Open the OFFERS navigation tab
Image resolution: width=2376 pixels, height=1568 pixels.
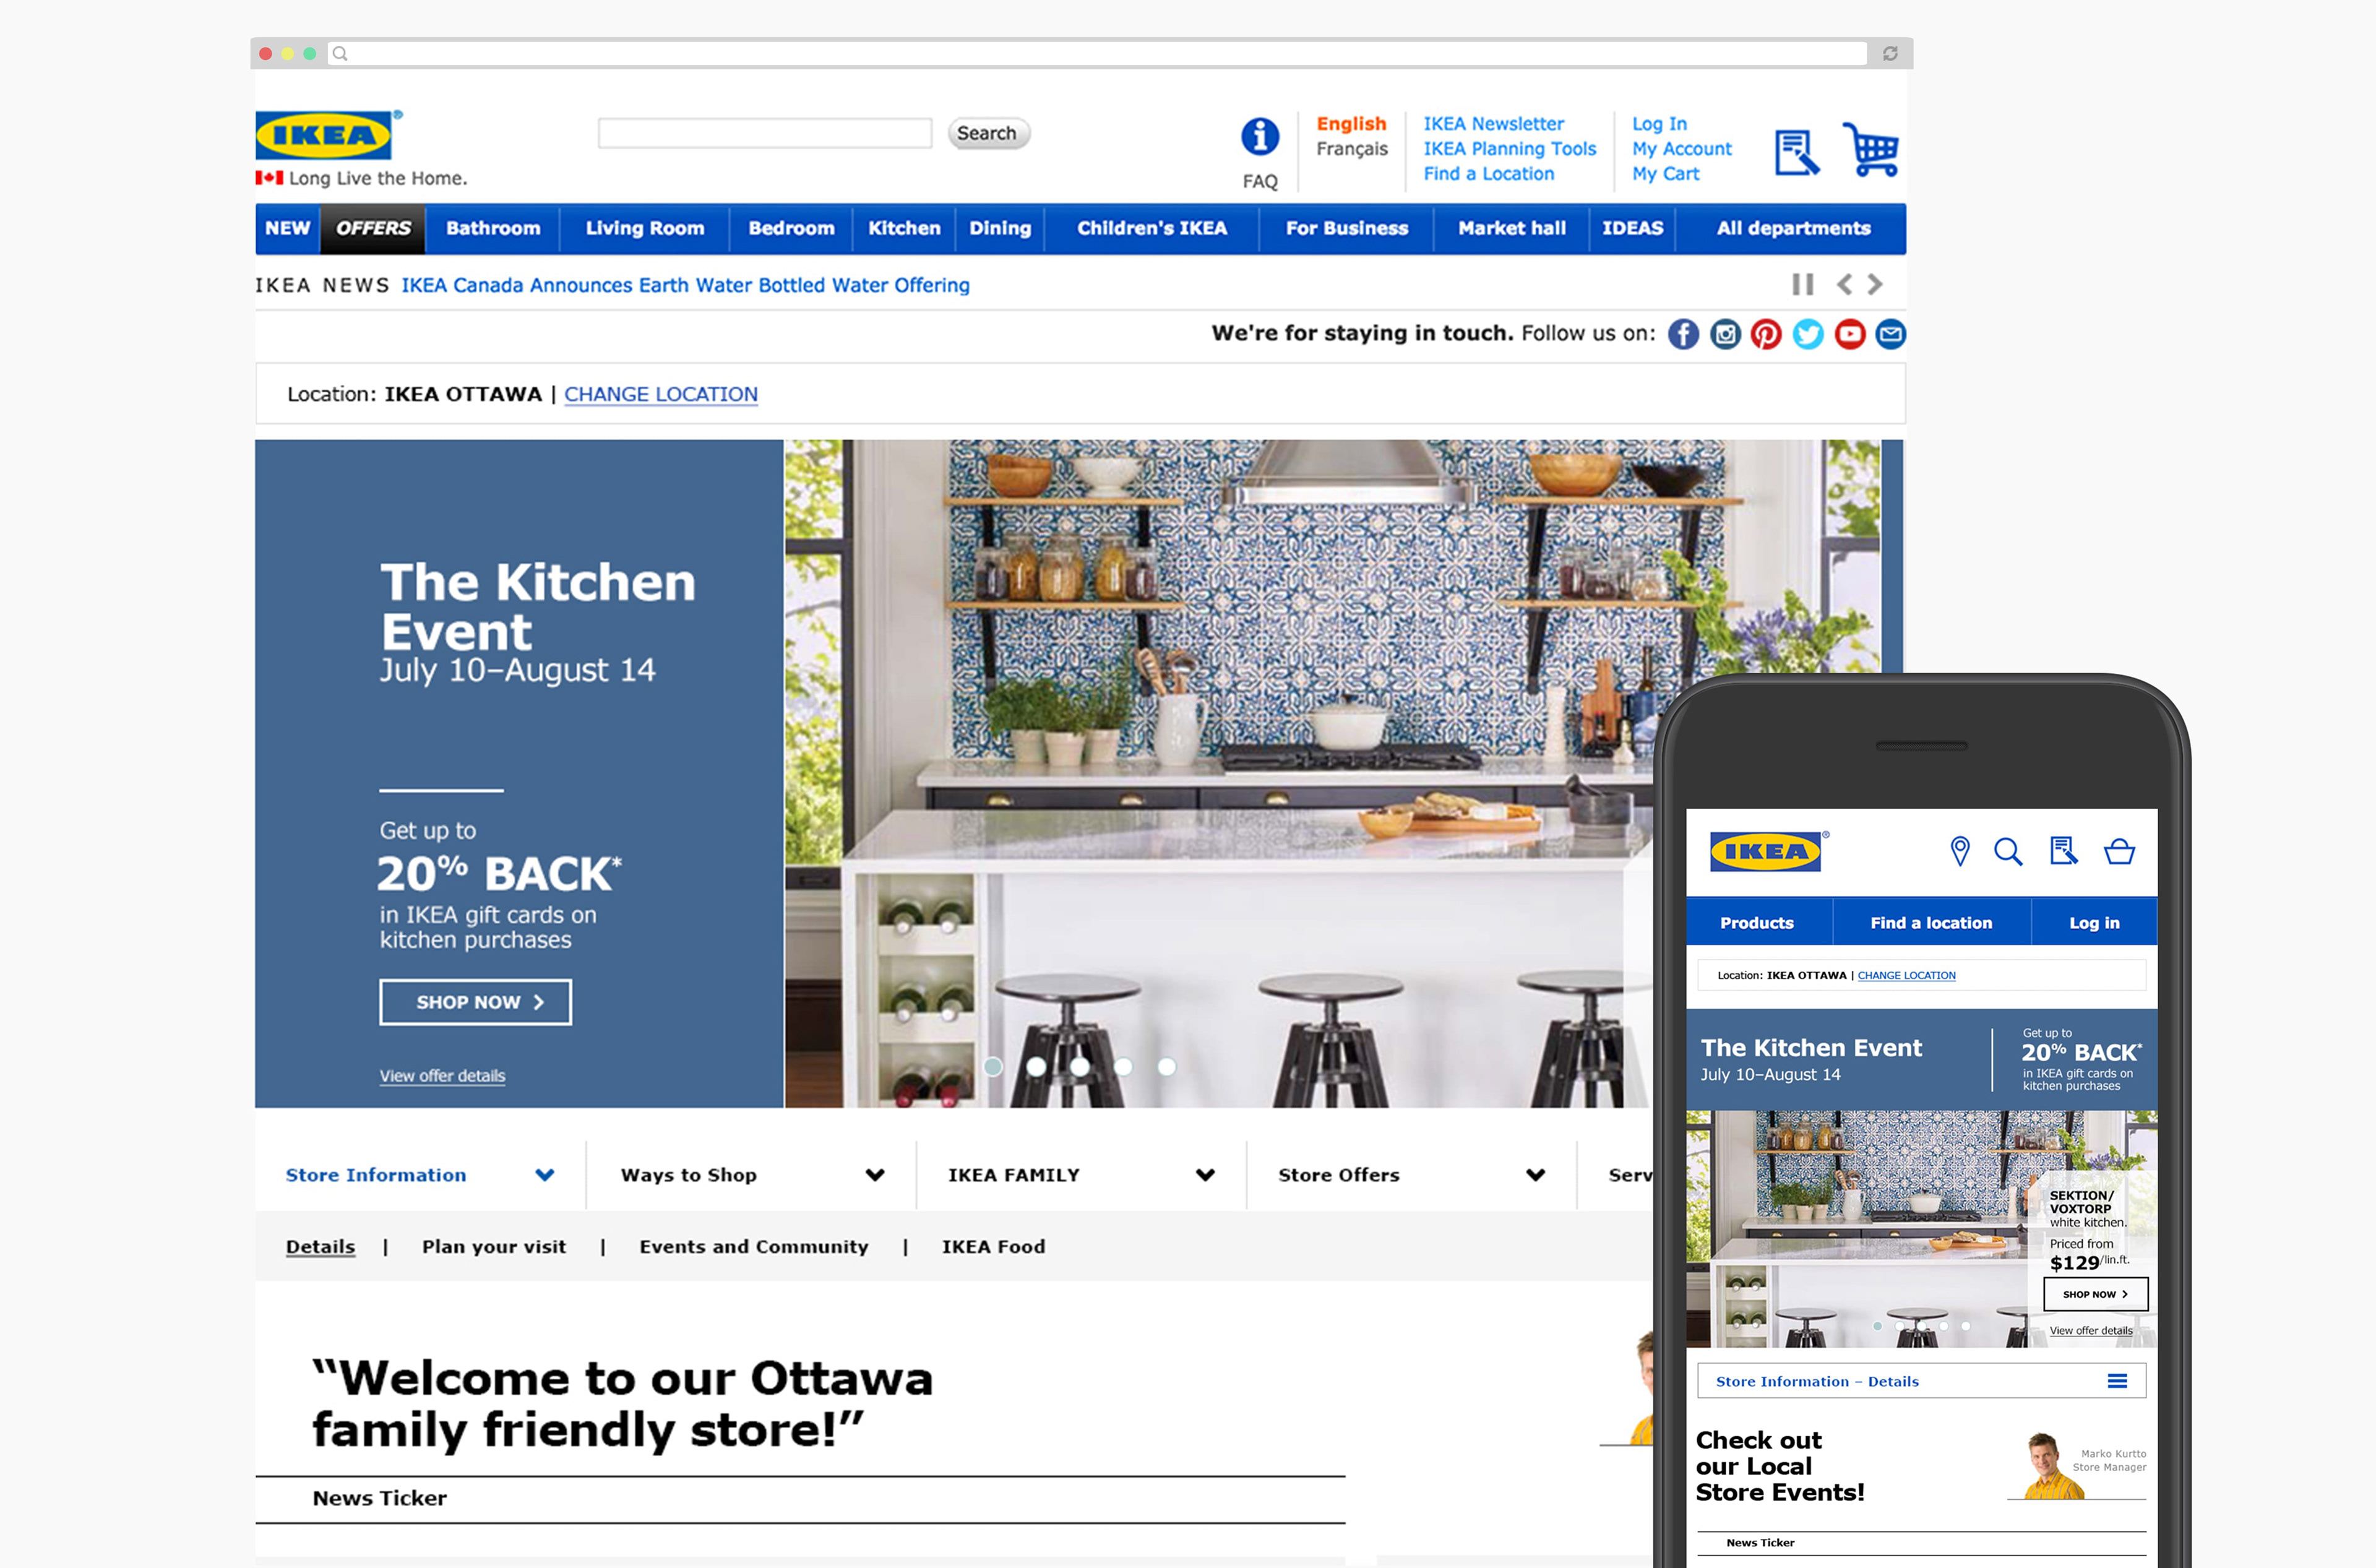point(373,228)
